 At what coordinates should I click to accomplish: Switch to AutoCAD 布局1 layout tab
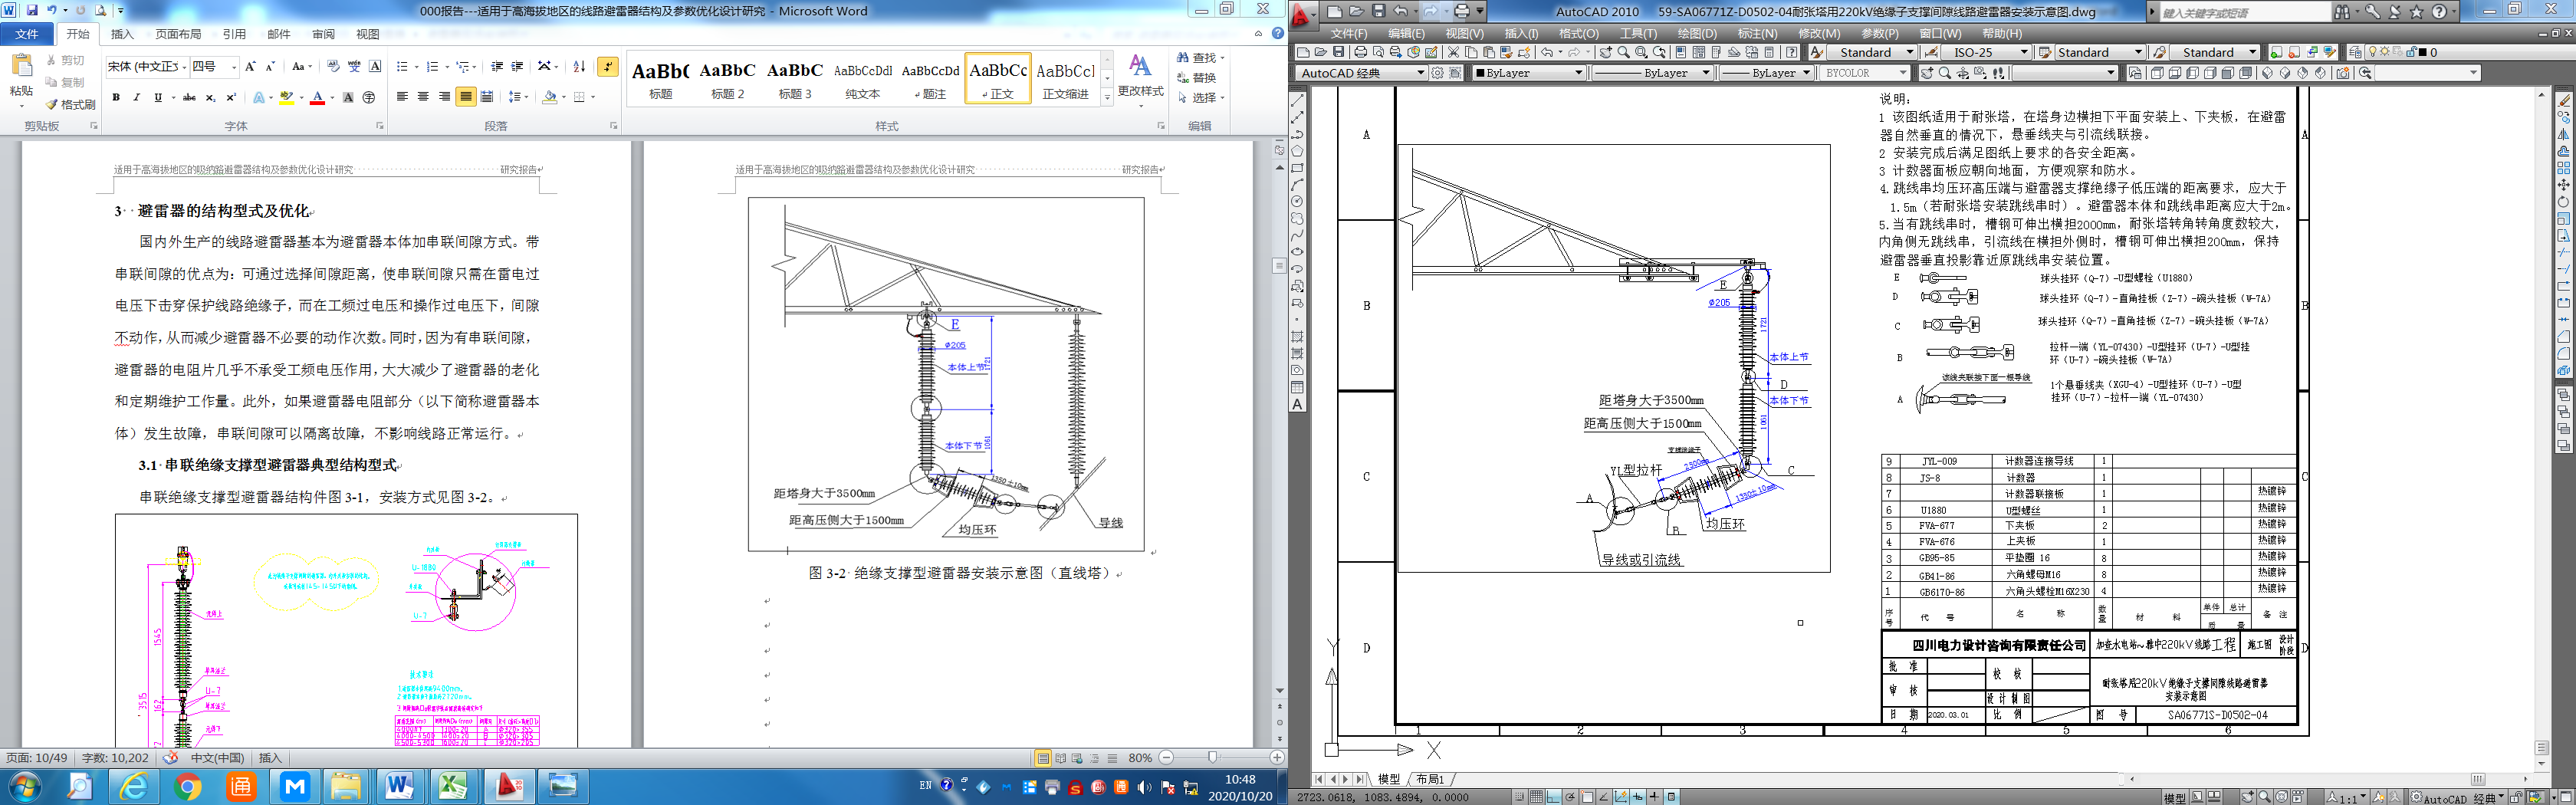[1429, 779]
